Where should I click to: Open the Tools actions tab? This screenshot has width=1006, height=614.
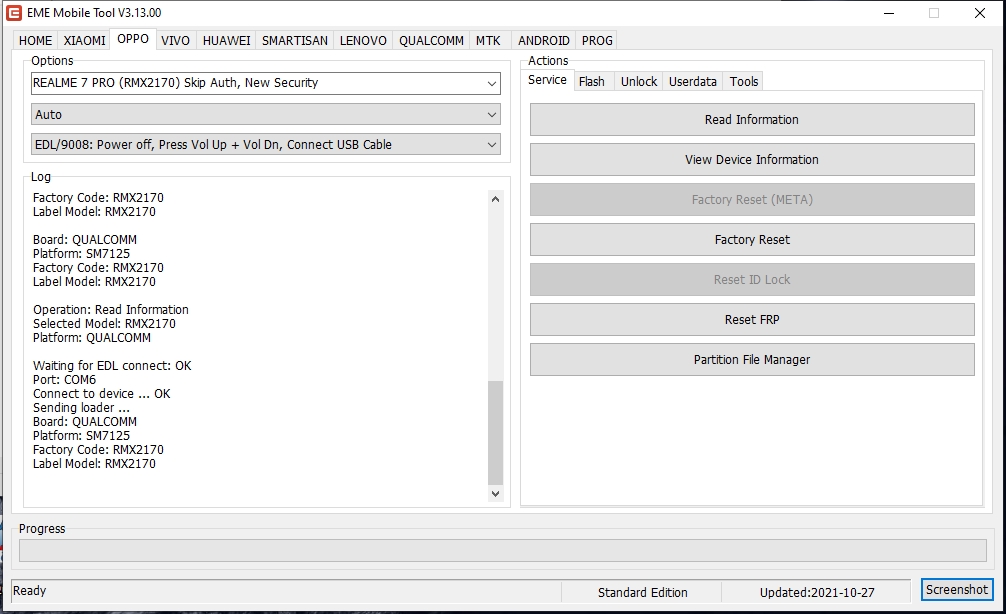744,81
